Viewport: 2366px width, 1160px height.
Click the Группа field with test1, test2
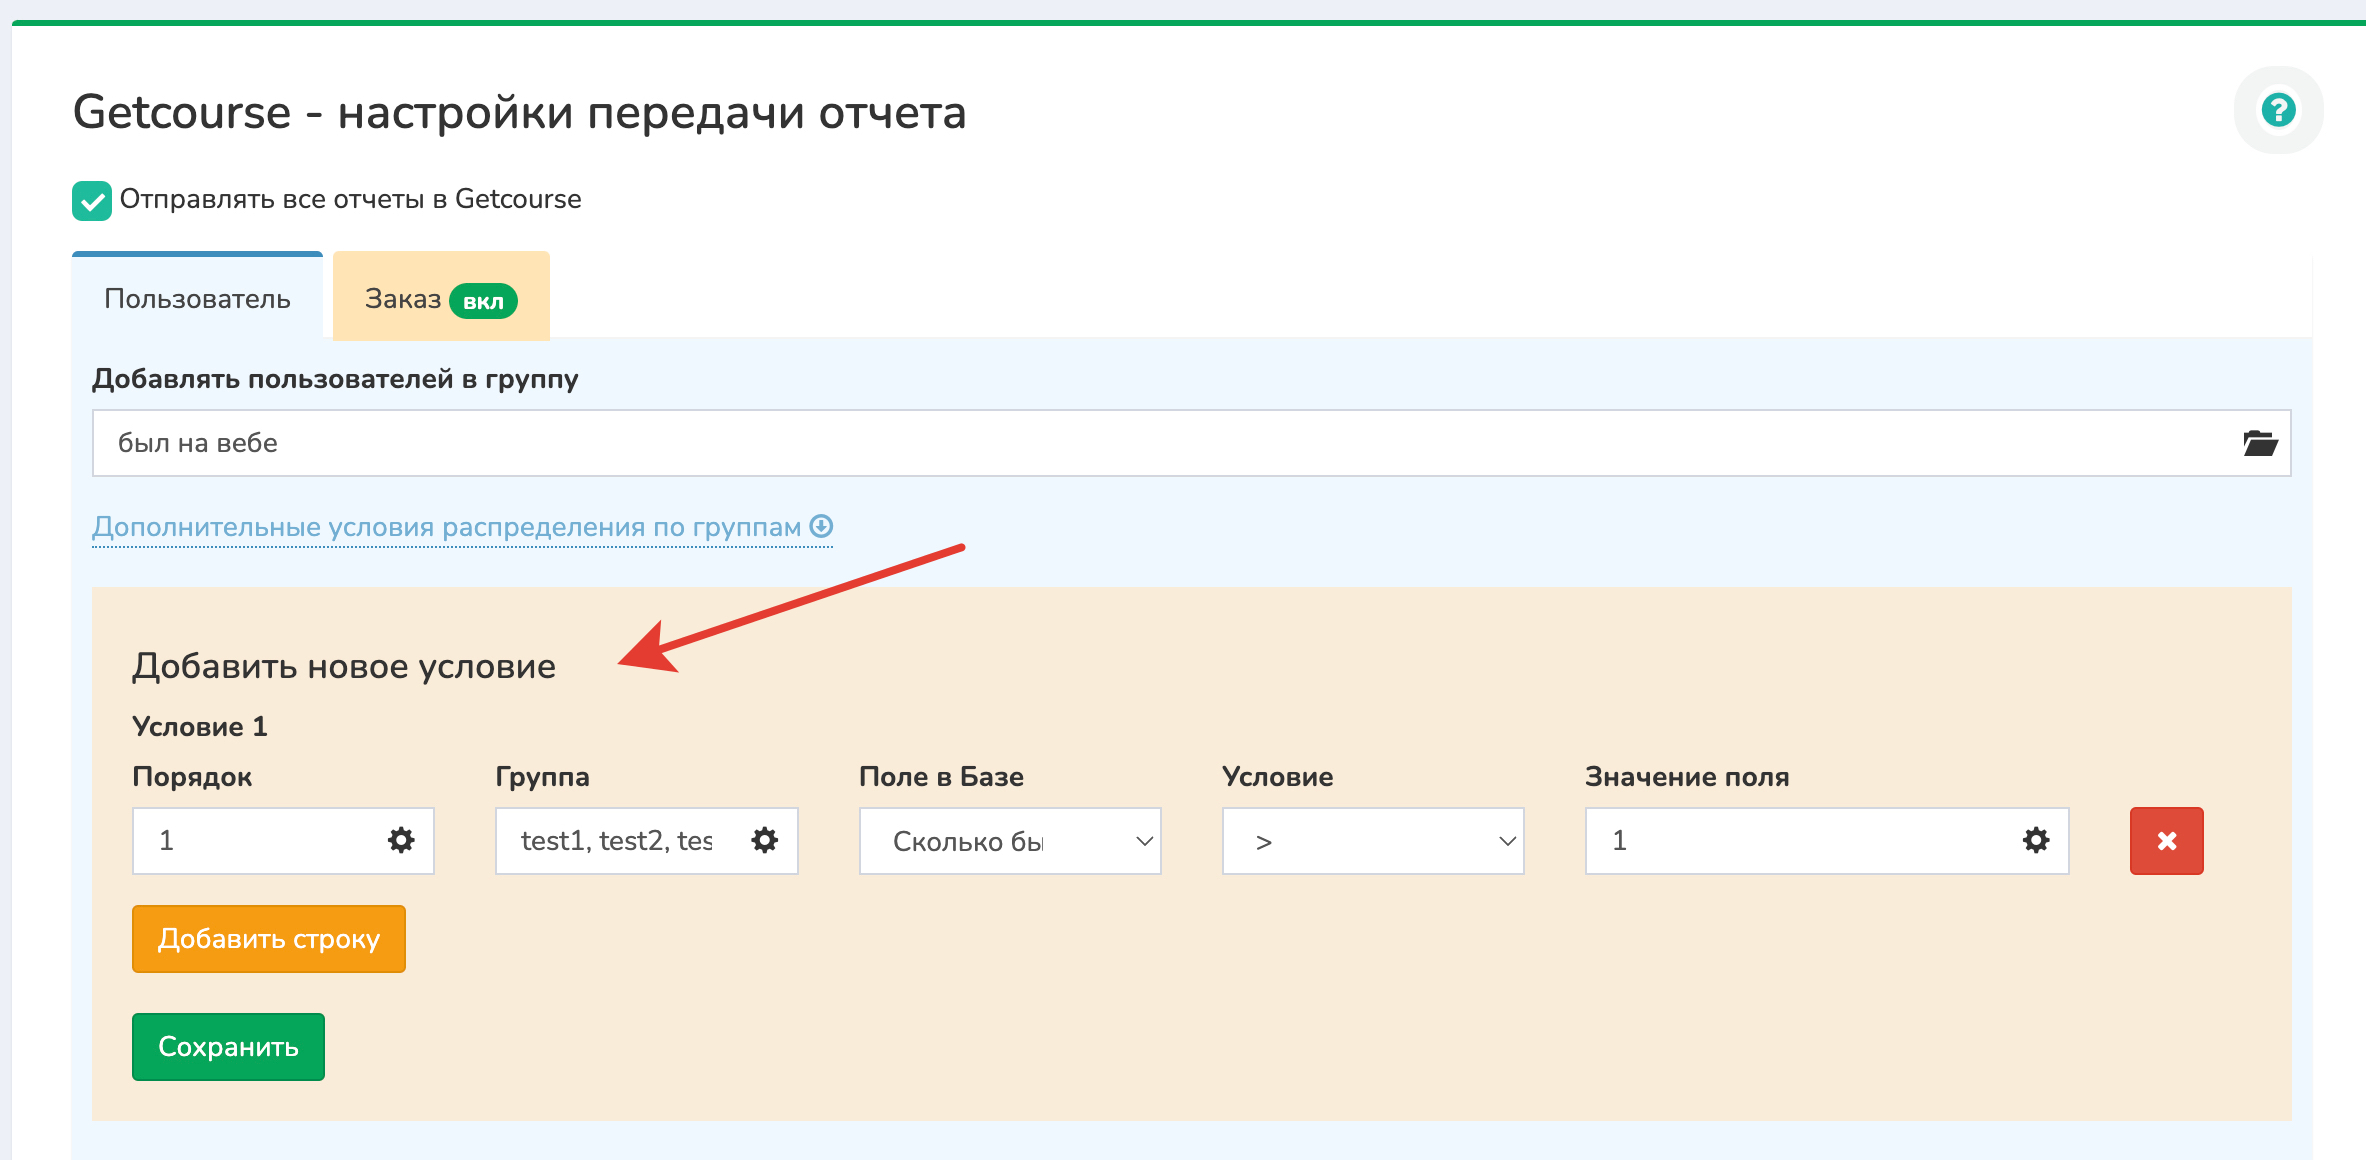(615, 840)
